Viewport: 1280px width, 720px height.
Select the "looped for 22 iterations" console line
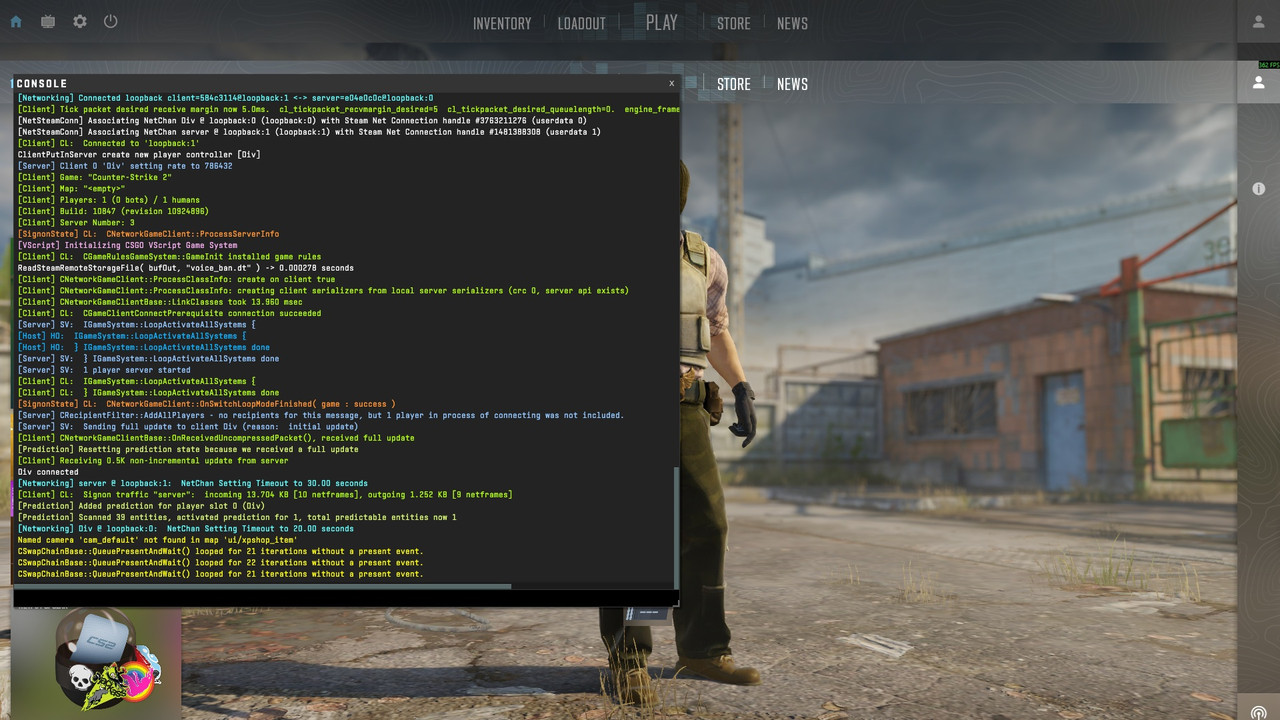pyautogui.click(x=221, y=563)
